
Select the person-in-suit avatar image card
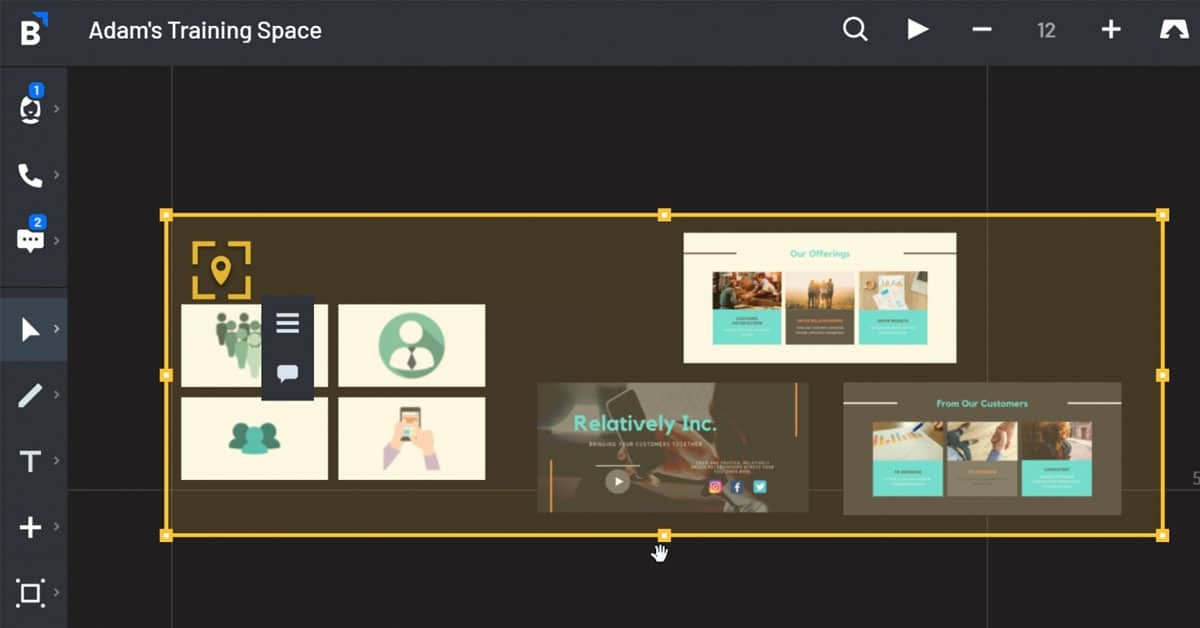[411, 346]
